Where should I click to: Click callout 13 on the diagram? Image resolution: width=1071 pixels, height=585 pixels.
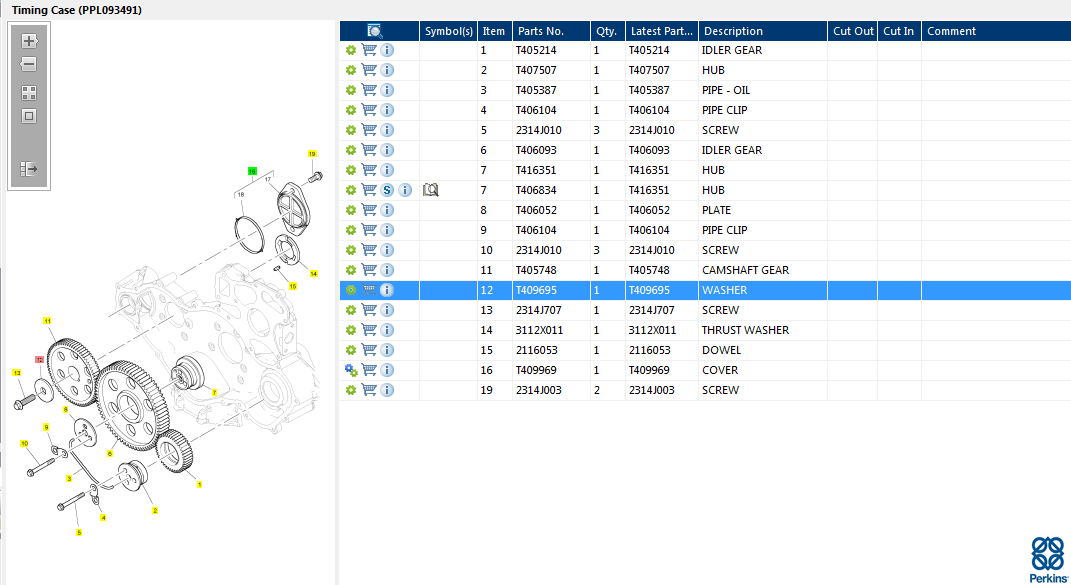(x=17, y=372)
